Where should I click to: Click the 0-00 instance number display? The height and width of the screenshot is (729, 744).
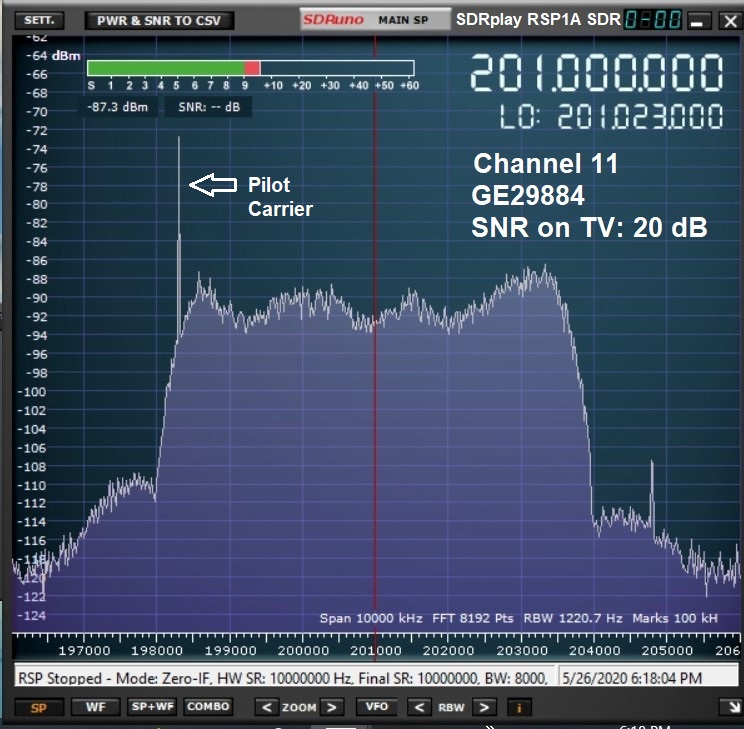[653, 20]
